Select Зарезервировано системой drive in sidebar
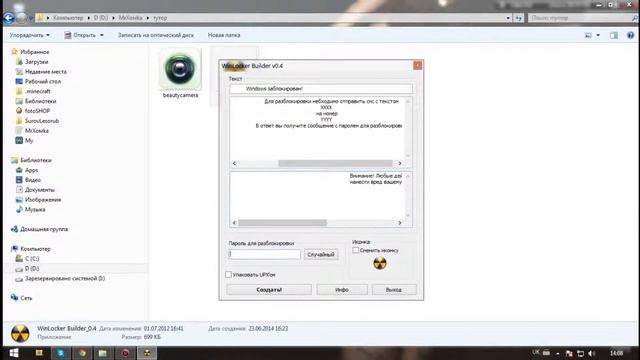This screenshot has height=360, width=640. (64, 278)
